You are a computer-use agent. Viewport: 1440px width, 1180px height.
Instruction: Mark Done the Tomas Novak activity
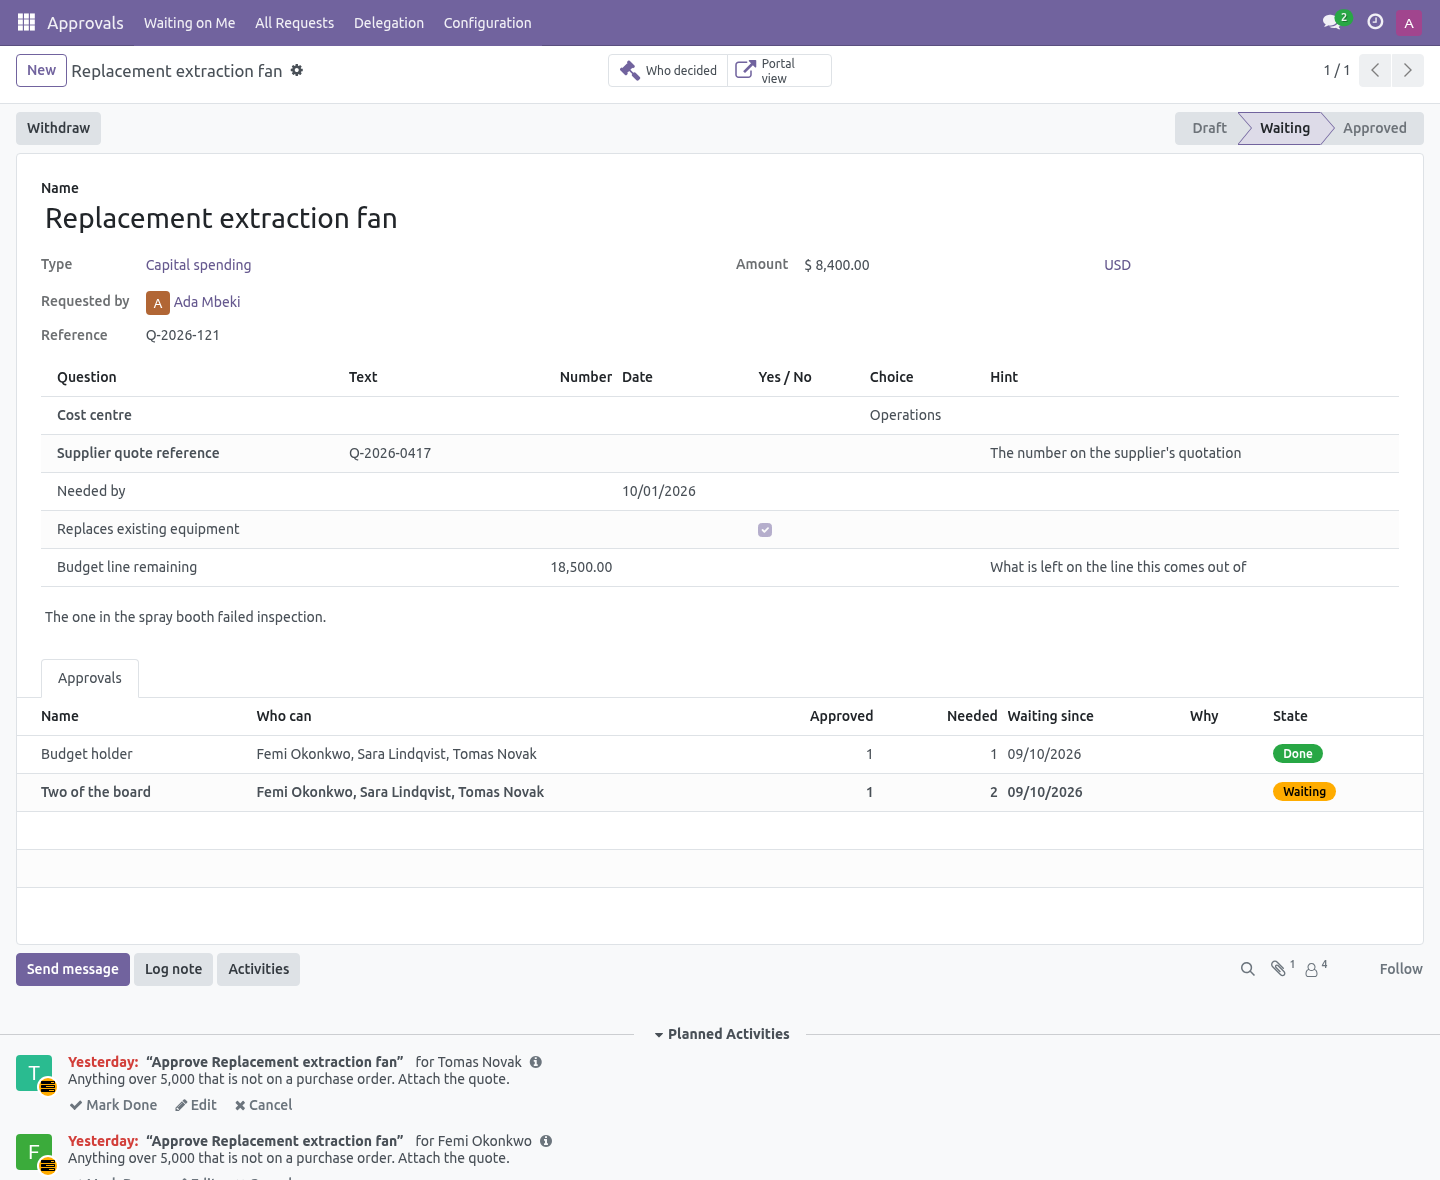(113, 1105)
